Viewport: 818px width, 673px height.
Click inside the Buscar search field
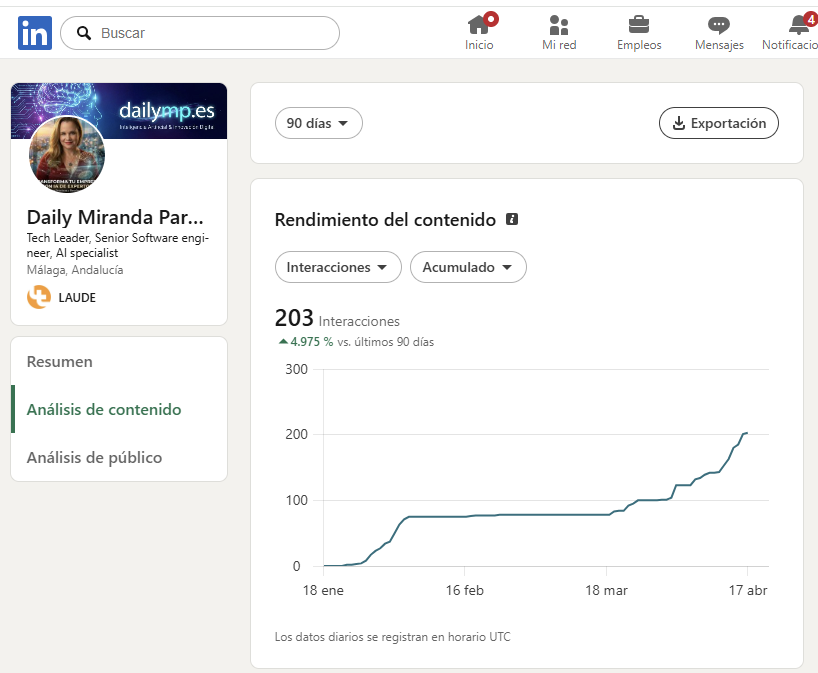200,33
